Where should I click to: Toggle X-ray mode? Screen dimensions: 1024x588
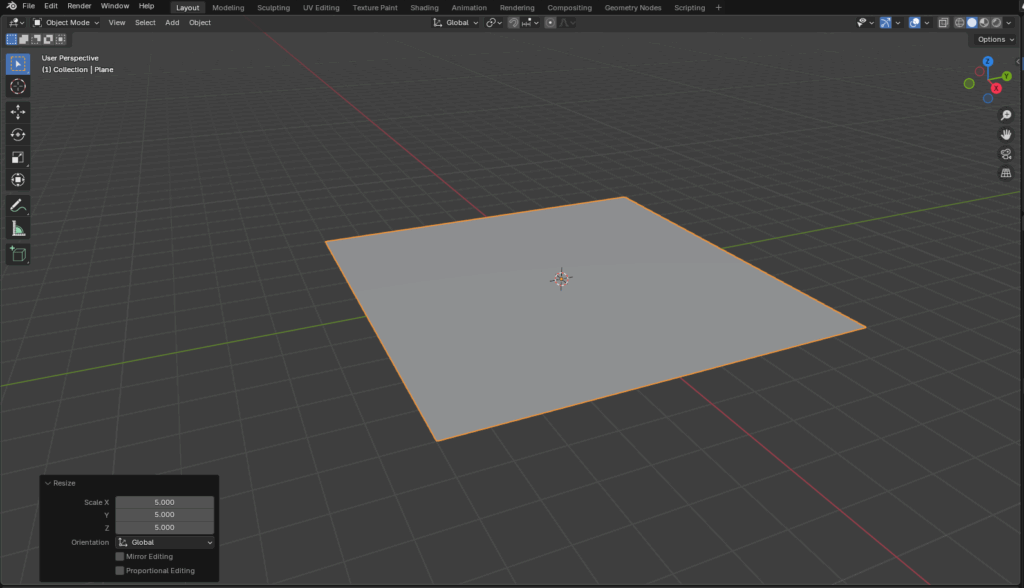pos(943,22)
